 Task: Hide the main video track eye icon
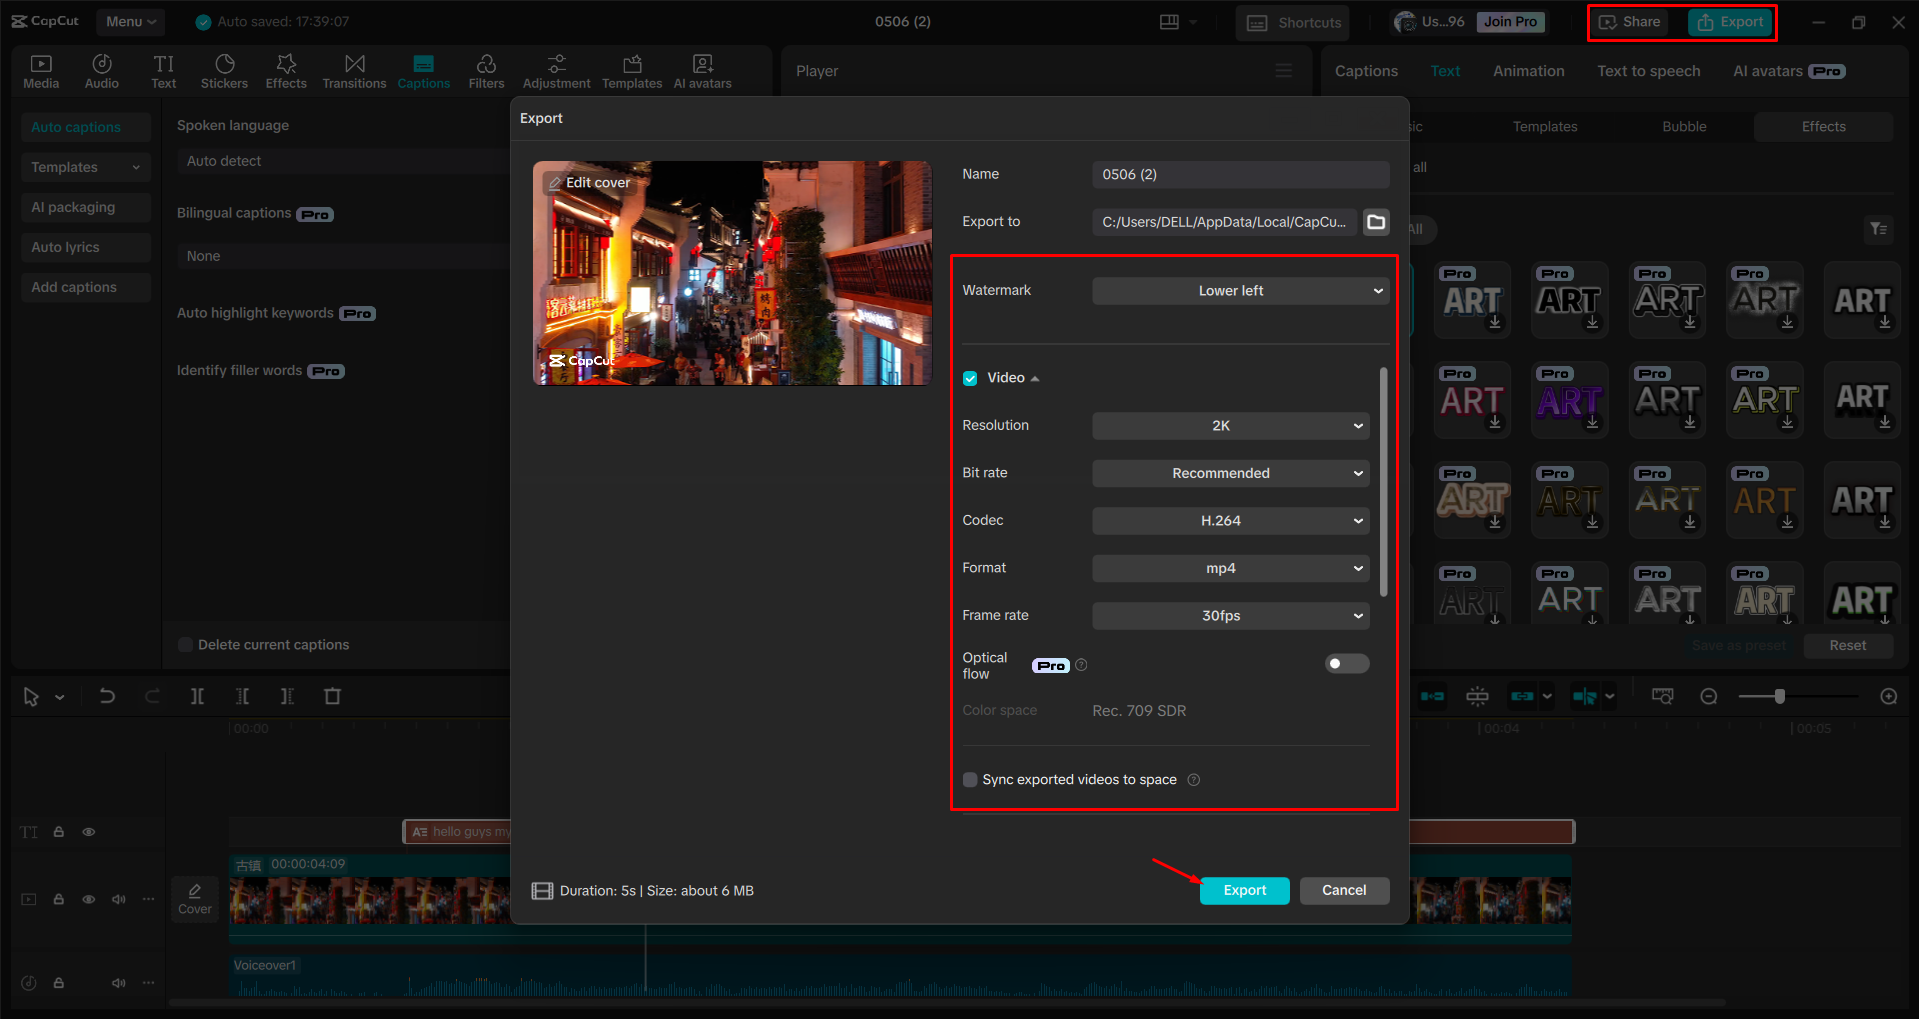tap(89, 899)
